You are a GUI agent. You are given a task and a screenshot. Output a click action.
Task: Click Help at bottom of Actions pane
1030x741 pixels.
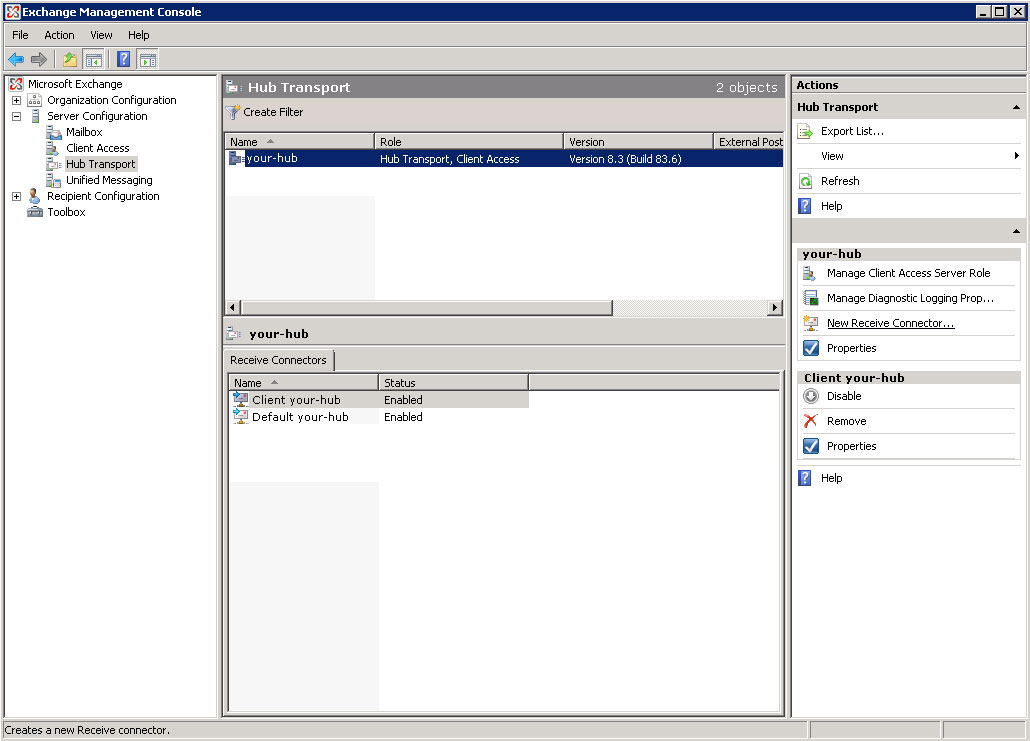click(831, 478)
